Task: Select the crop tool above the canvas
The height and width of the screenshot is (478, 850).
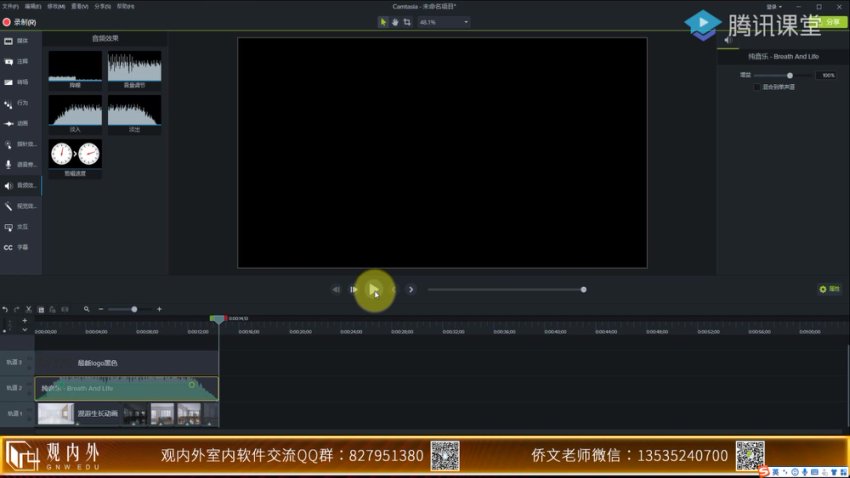Action: tap(407, 21)
